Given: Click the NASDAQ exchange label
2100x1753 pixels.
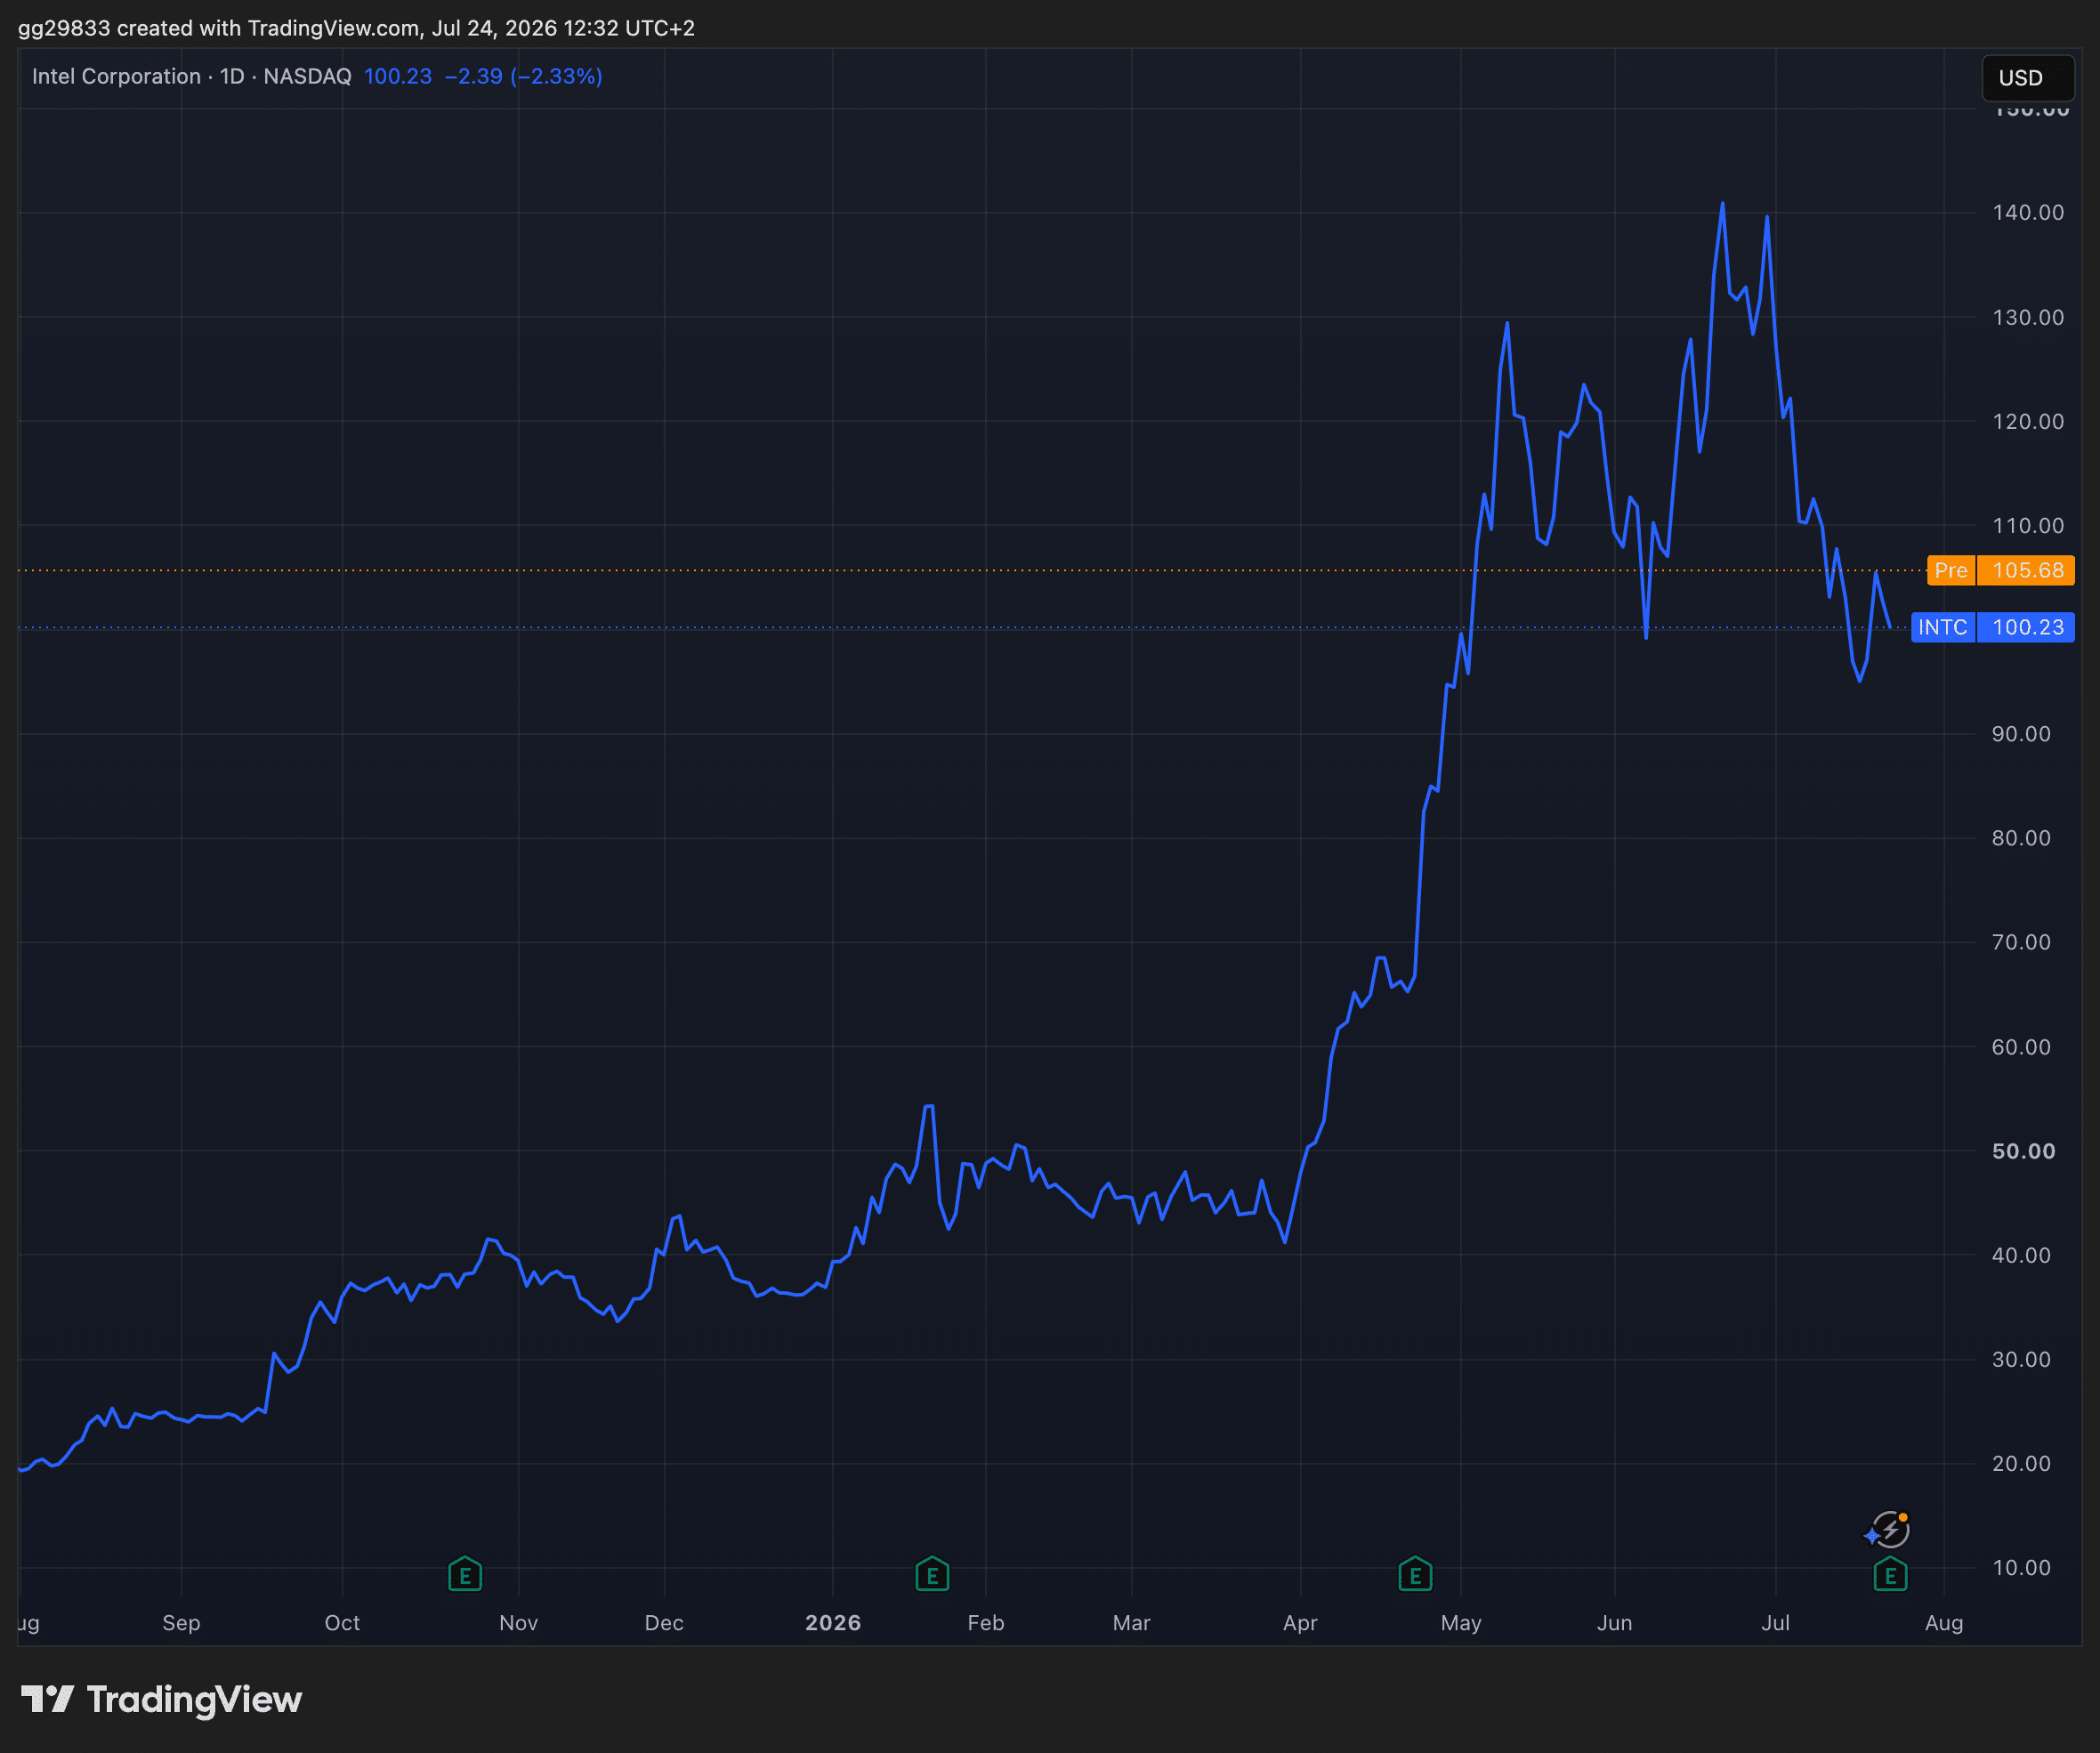Looking at the screenshot, I should 307,76.
